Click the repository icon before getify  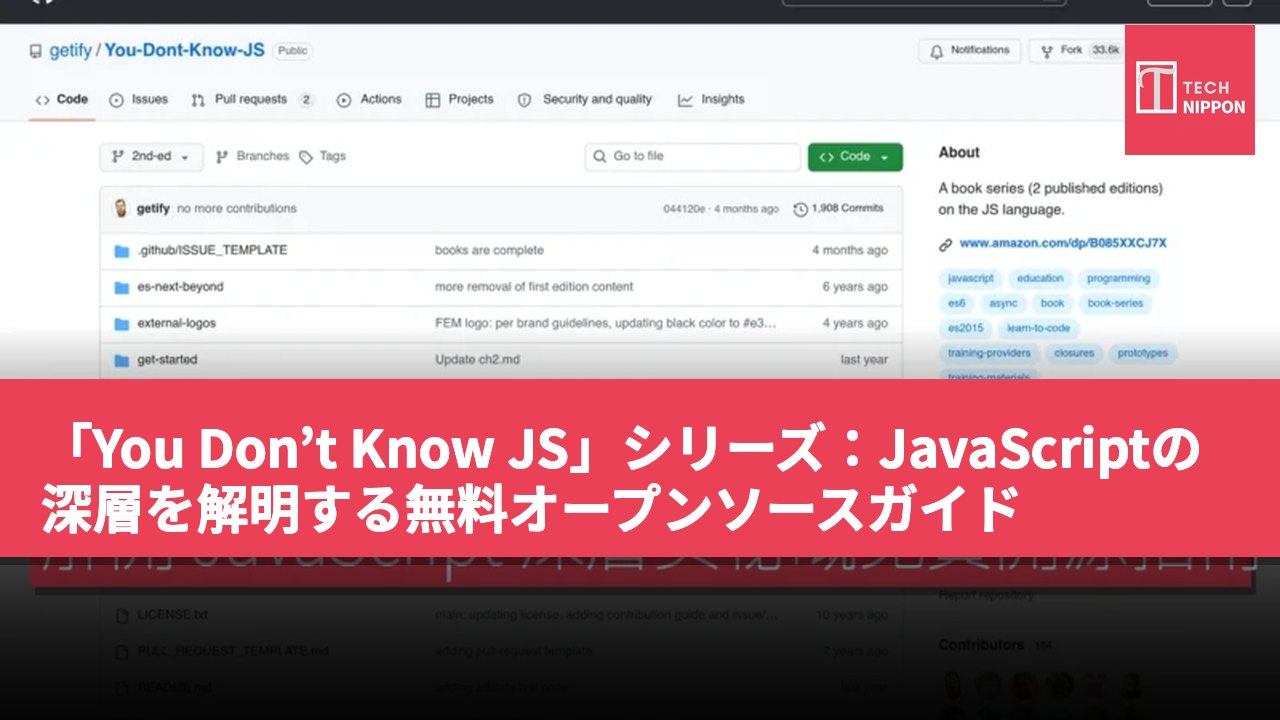(x=36, y=50)
